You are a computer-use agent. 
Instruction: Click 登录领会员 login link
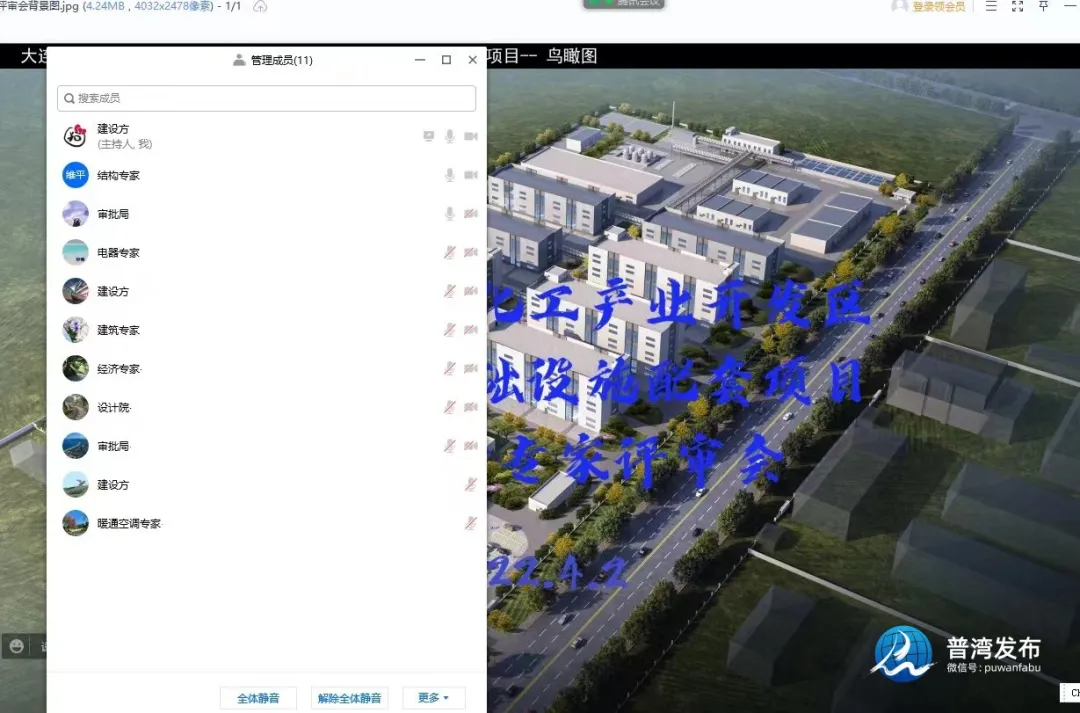pyautogui.click(x=937, y=7)
